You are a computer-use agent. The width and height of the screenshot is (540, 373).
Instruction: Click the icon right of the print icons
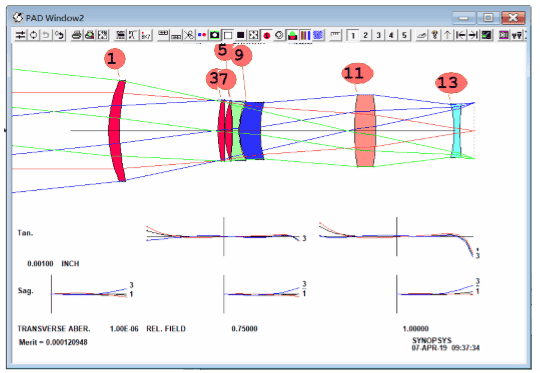pyautogui.click(x=102, y=35)
